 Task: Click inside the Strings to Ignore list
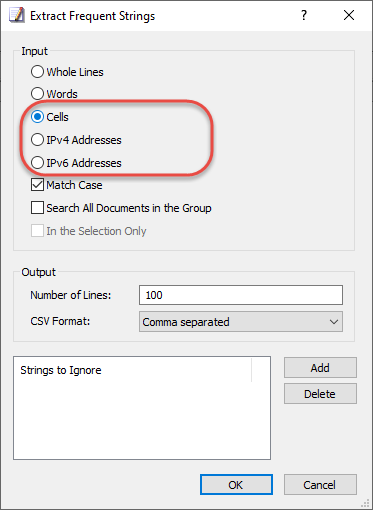click(x=142, y=420)
